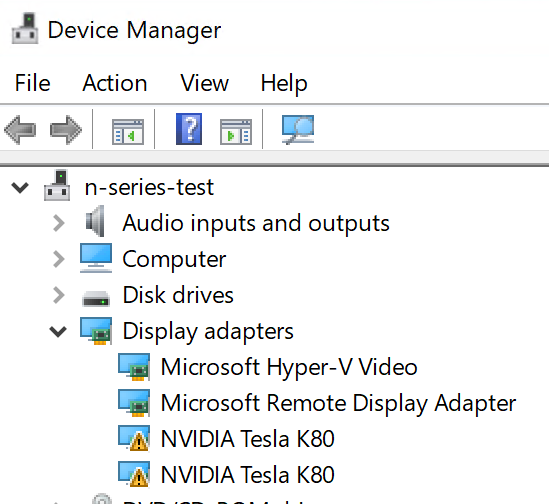This screenshot has height=504, width=549.
Task: Click Scan for hardware changes icon
Action: (x=298, y=130)
